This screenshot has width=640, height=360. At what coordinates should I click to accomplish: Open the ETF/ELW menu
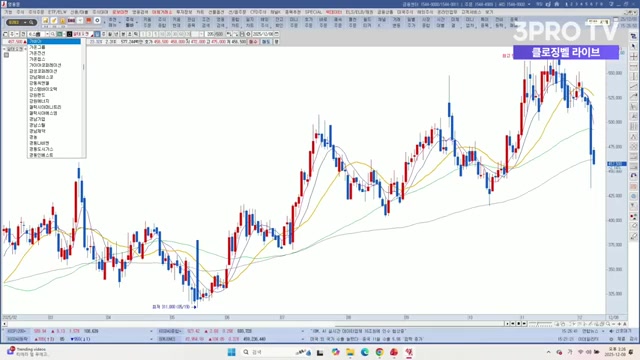tap(57, 12)
